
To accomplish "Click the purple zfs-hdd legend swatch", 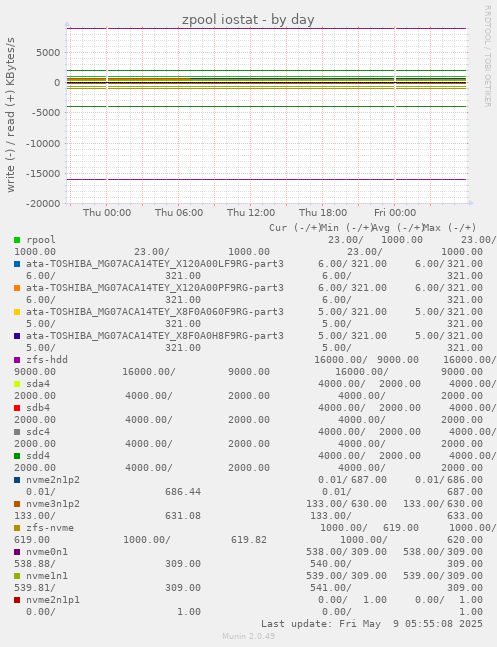I will click(x=17, y=360).
